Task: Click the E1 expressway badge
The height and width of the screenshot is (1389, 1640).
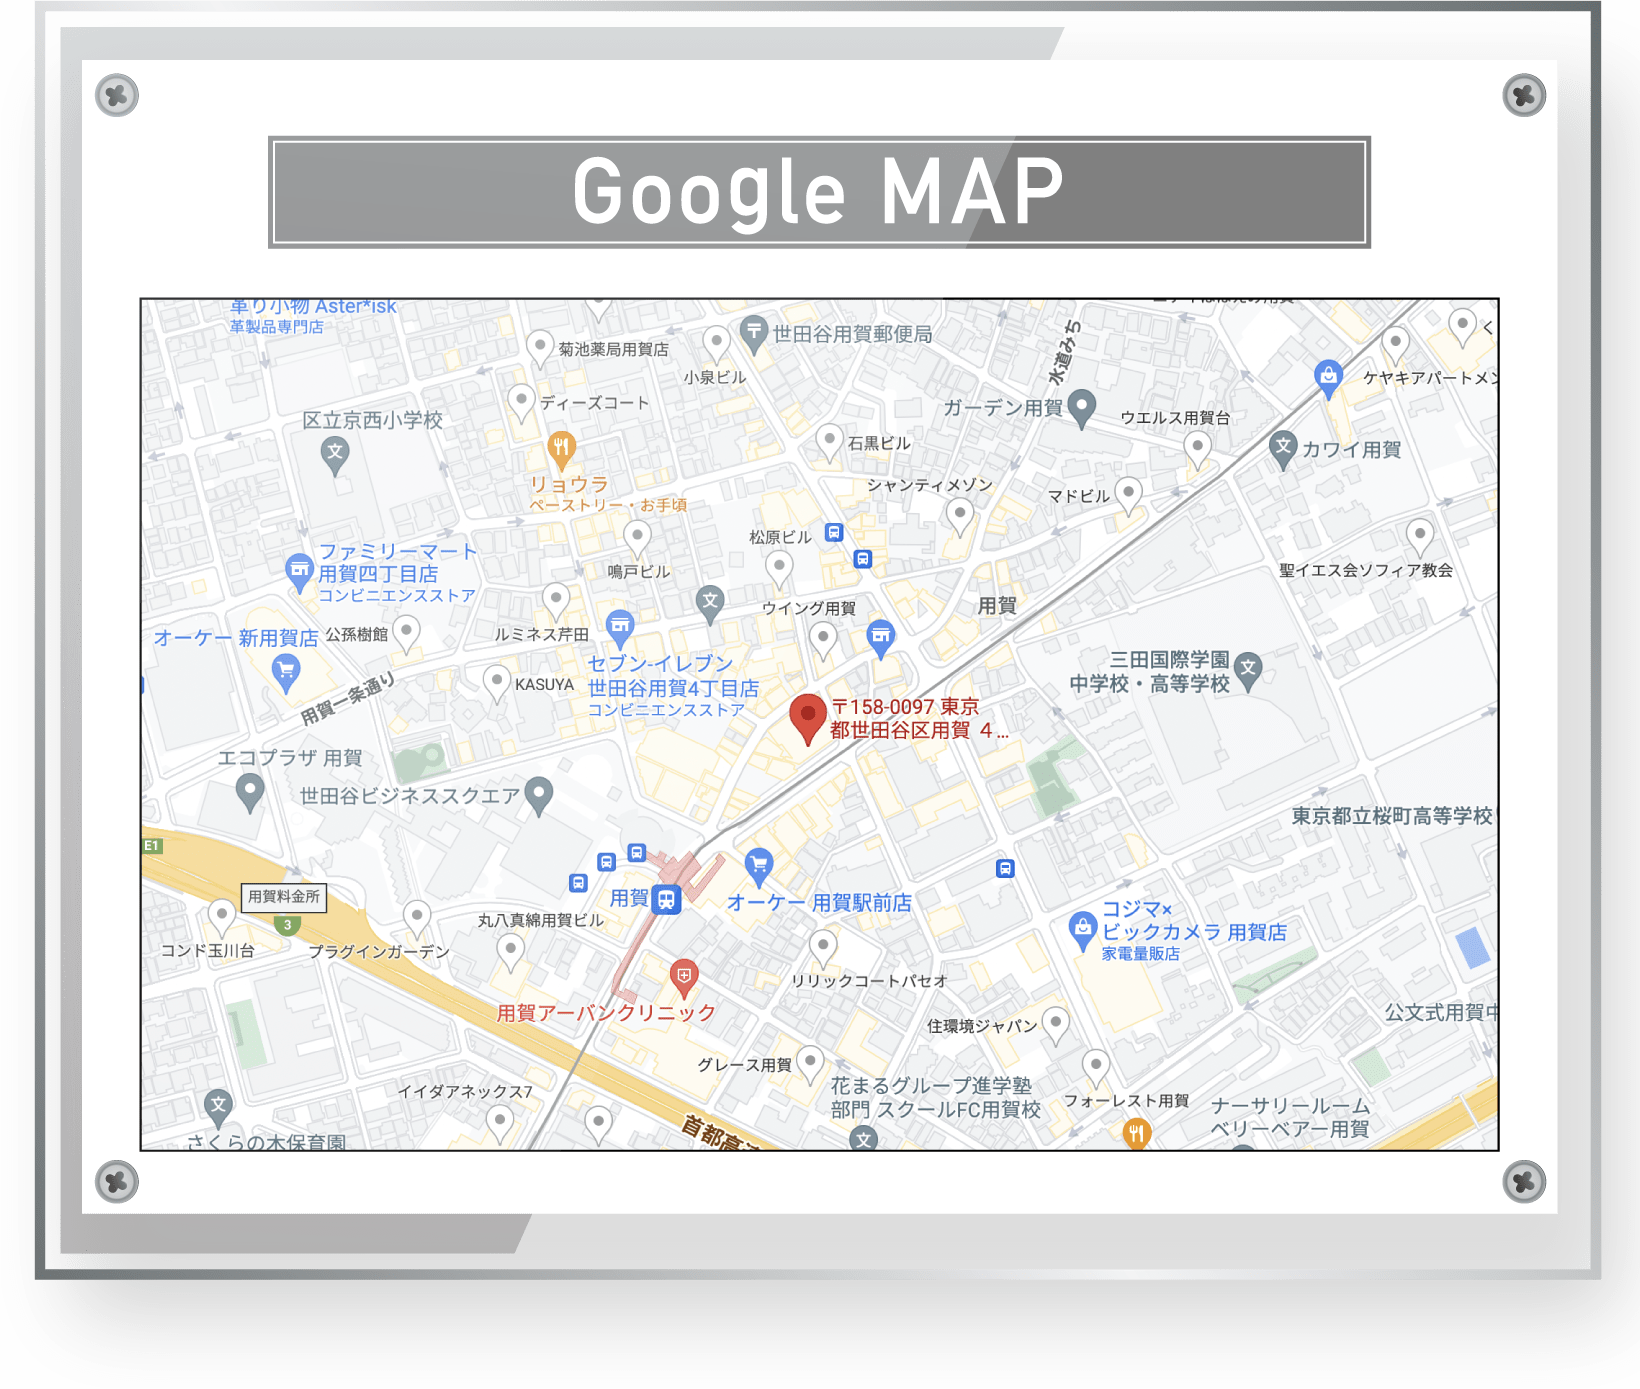Action: (152, 846)
